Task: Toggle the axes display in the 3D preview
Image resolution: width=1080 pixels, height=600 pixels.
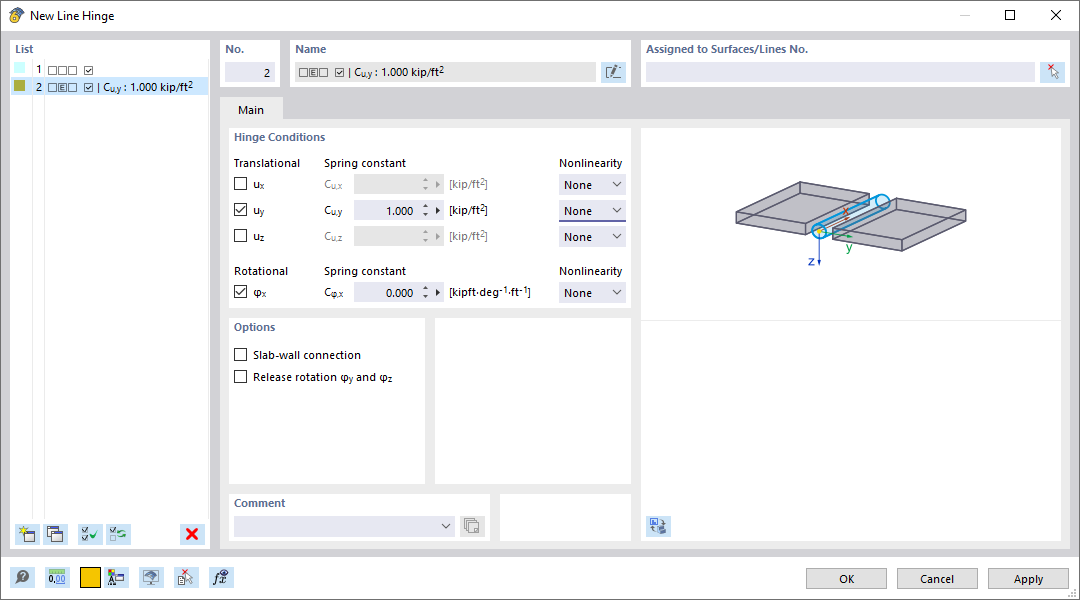Action: pos(658,525)
